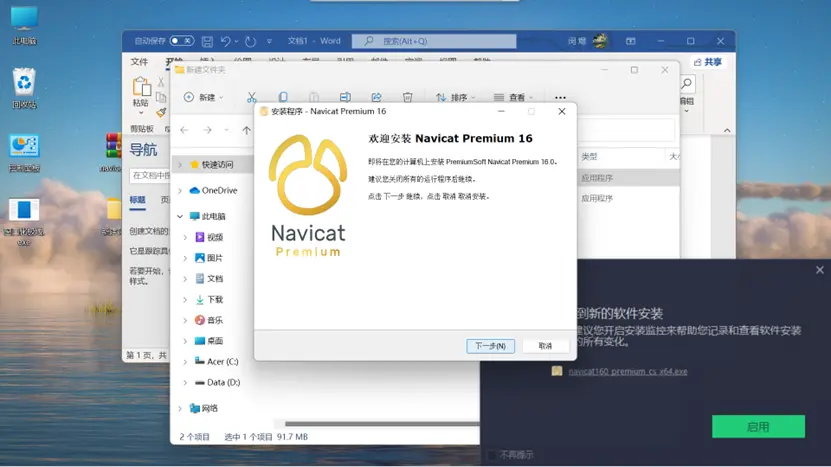Click Redo icon in Word title bar
The width and height of the screenshot is (831, 467).
250,41
